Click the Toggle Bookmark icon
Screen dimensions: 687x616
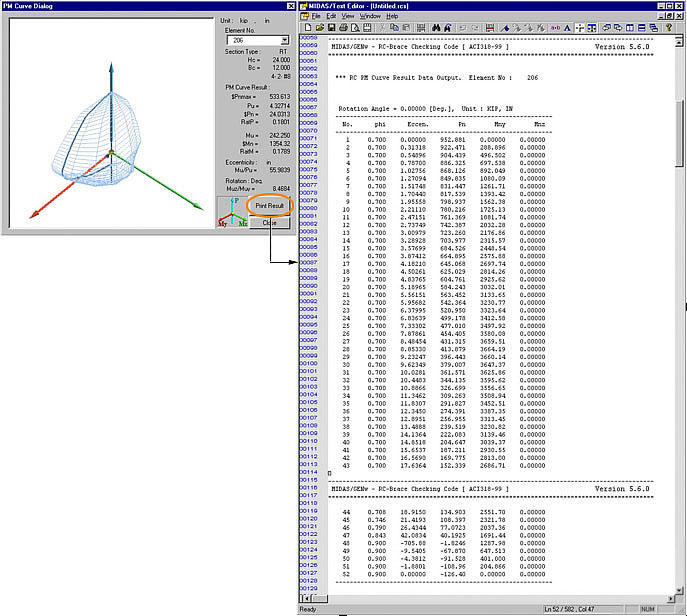coord(504,28)
